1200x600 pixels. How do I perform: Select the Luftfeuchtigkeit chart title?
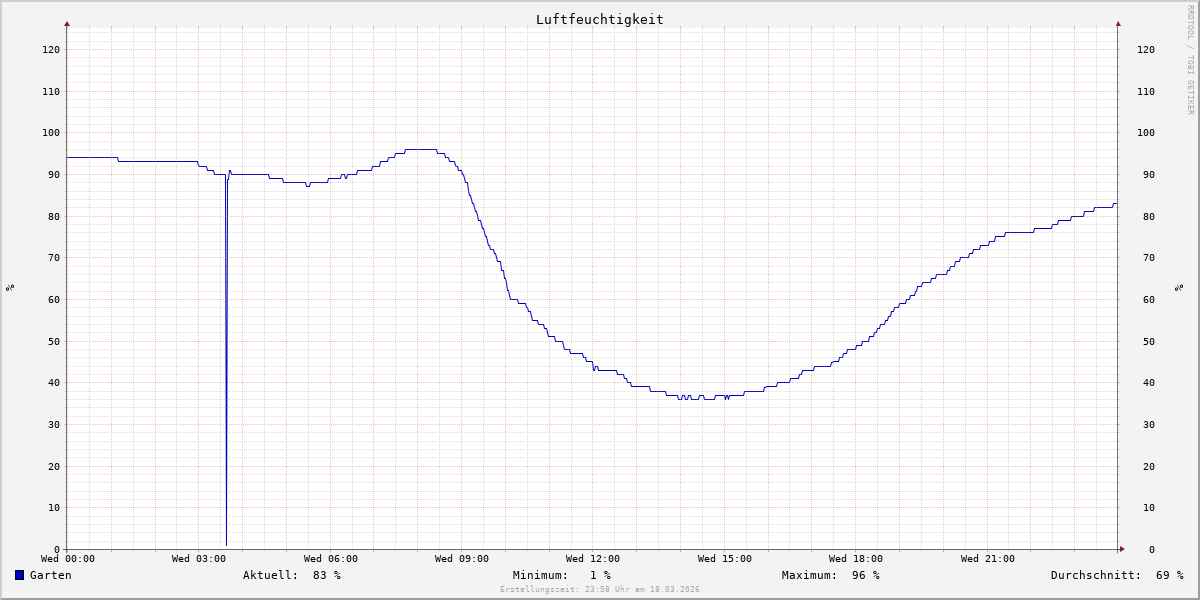(x=599, y=19)
